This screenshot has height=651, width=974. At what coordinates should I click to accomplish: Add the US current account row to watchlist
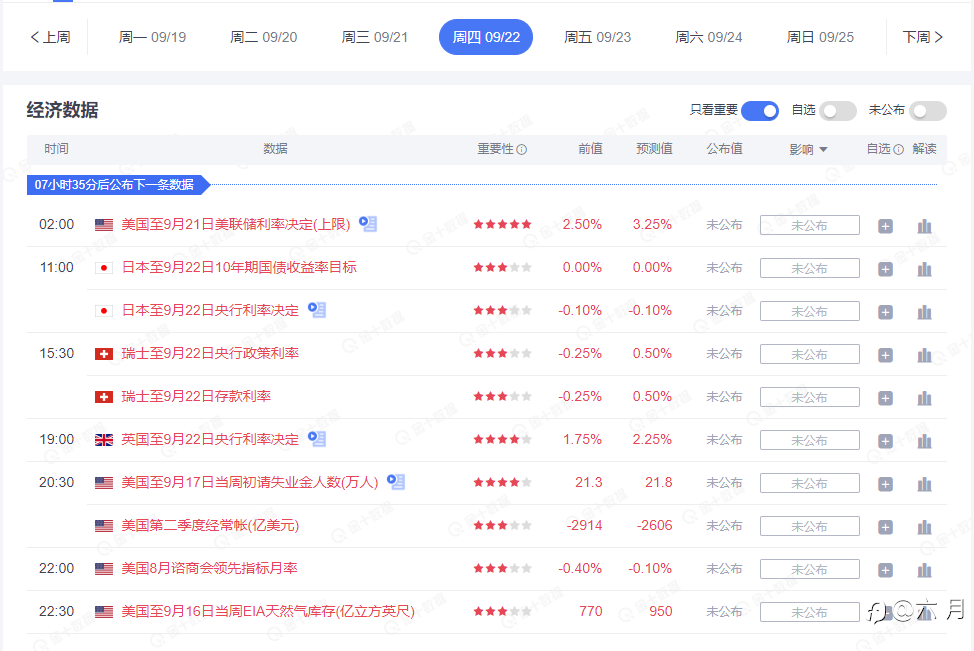885,527
